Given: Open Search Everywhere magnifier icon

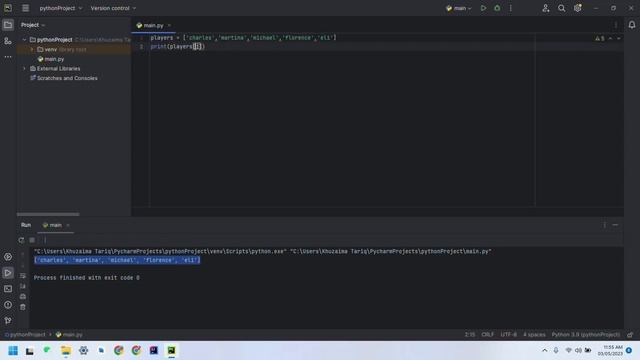Looking at the screenshot, I should click(x=561, y=8).
